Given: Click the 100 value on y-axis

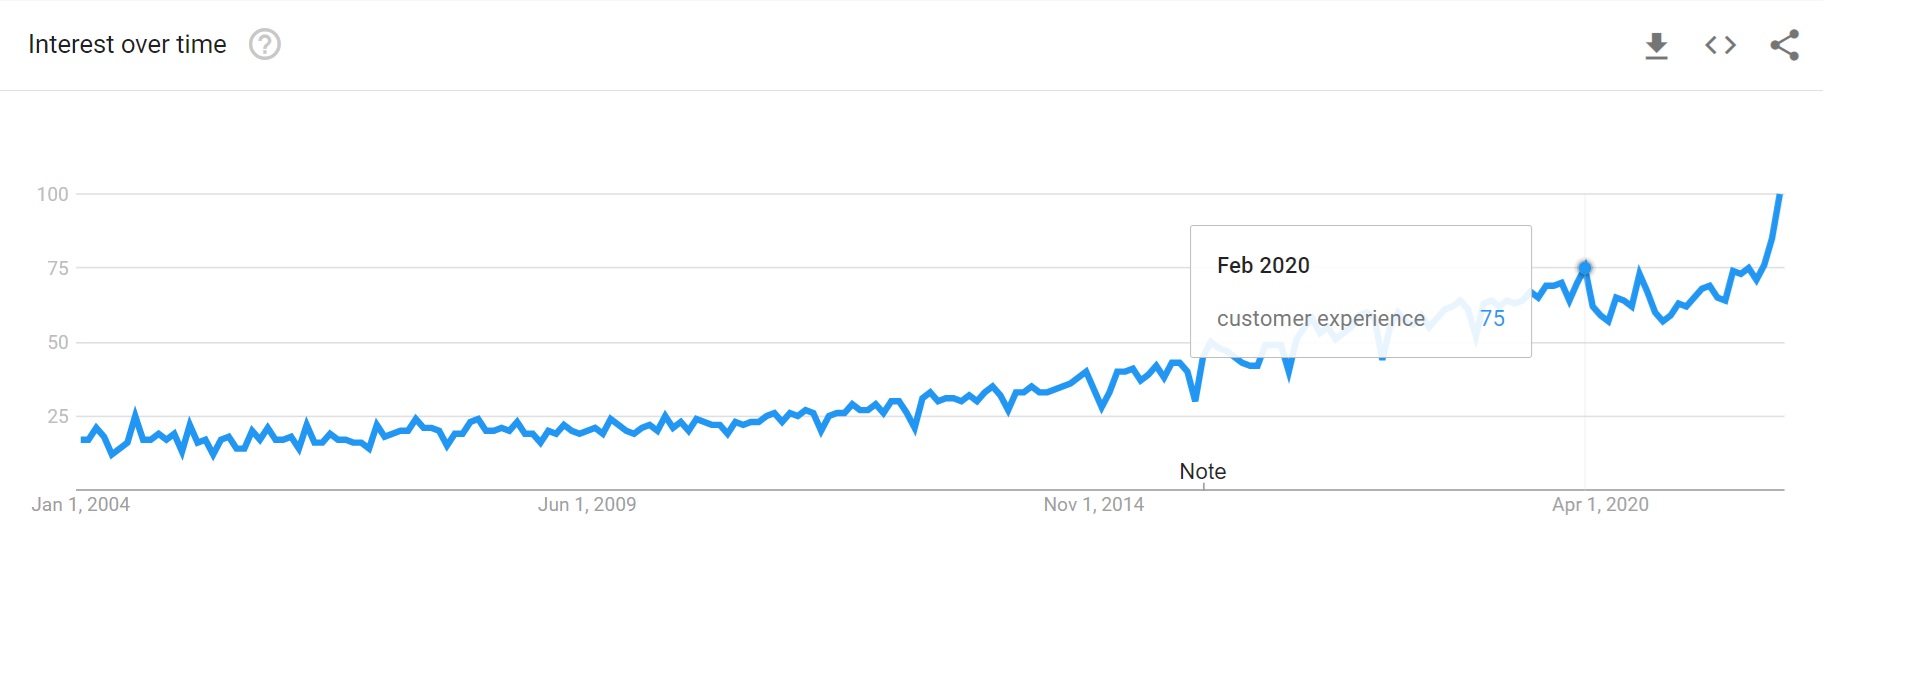Looking at the screenshot, I should point(53,194).
